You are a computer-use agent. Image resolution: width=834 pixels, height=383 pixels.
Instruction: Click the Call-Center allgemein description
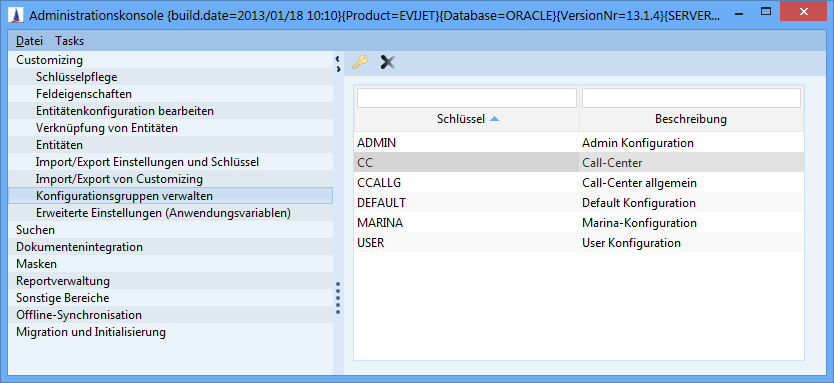click(691, 183)
